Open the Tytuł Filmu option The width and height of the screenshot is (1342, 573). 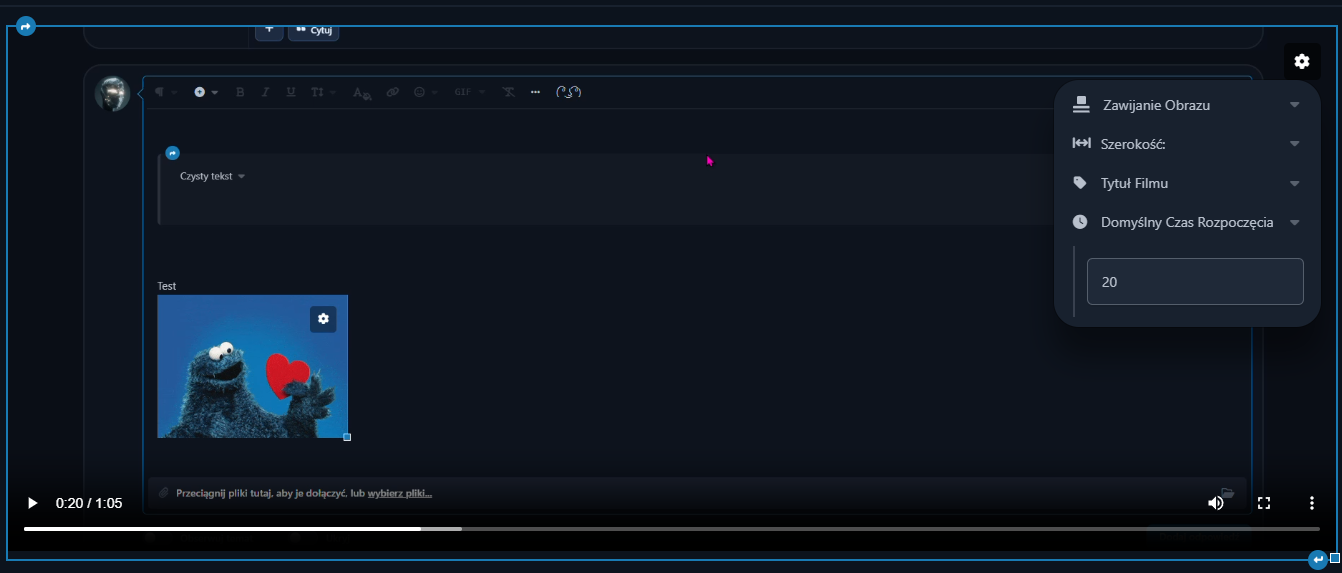click(x=1186, y=183)
